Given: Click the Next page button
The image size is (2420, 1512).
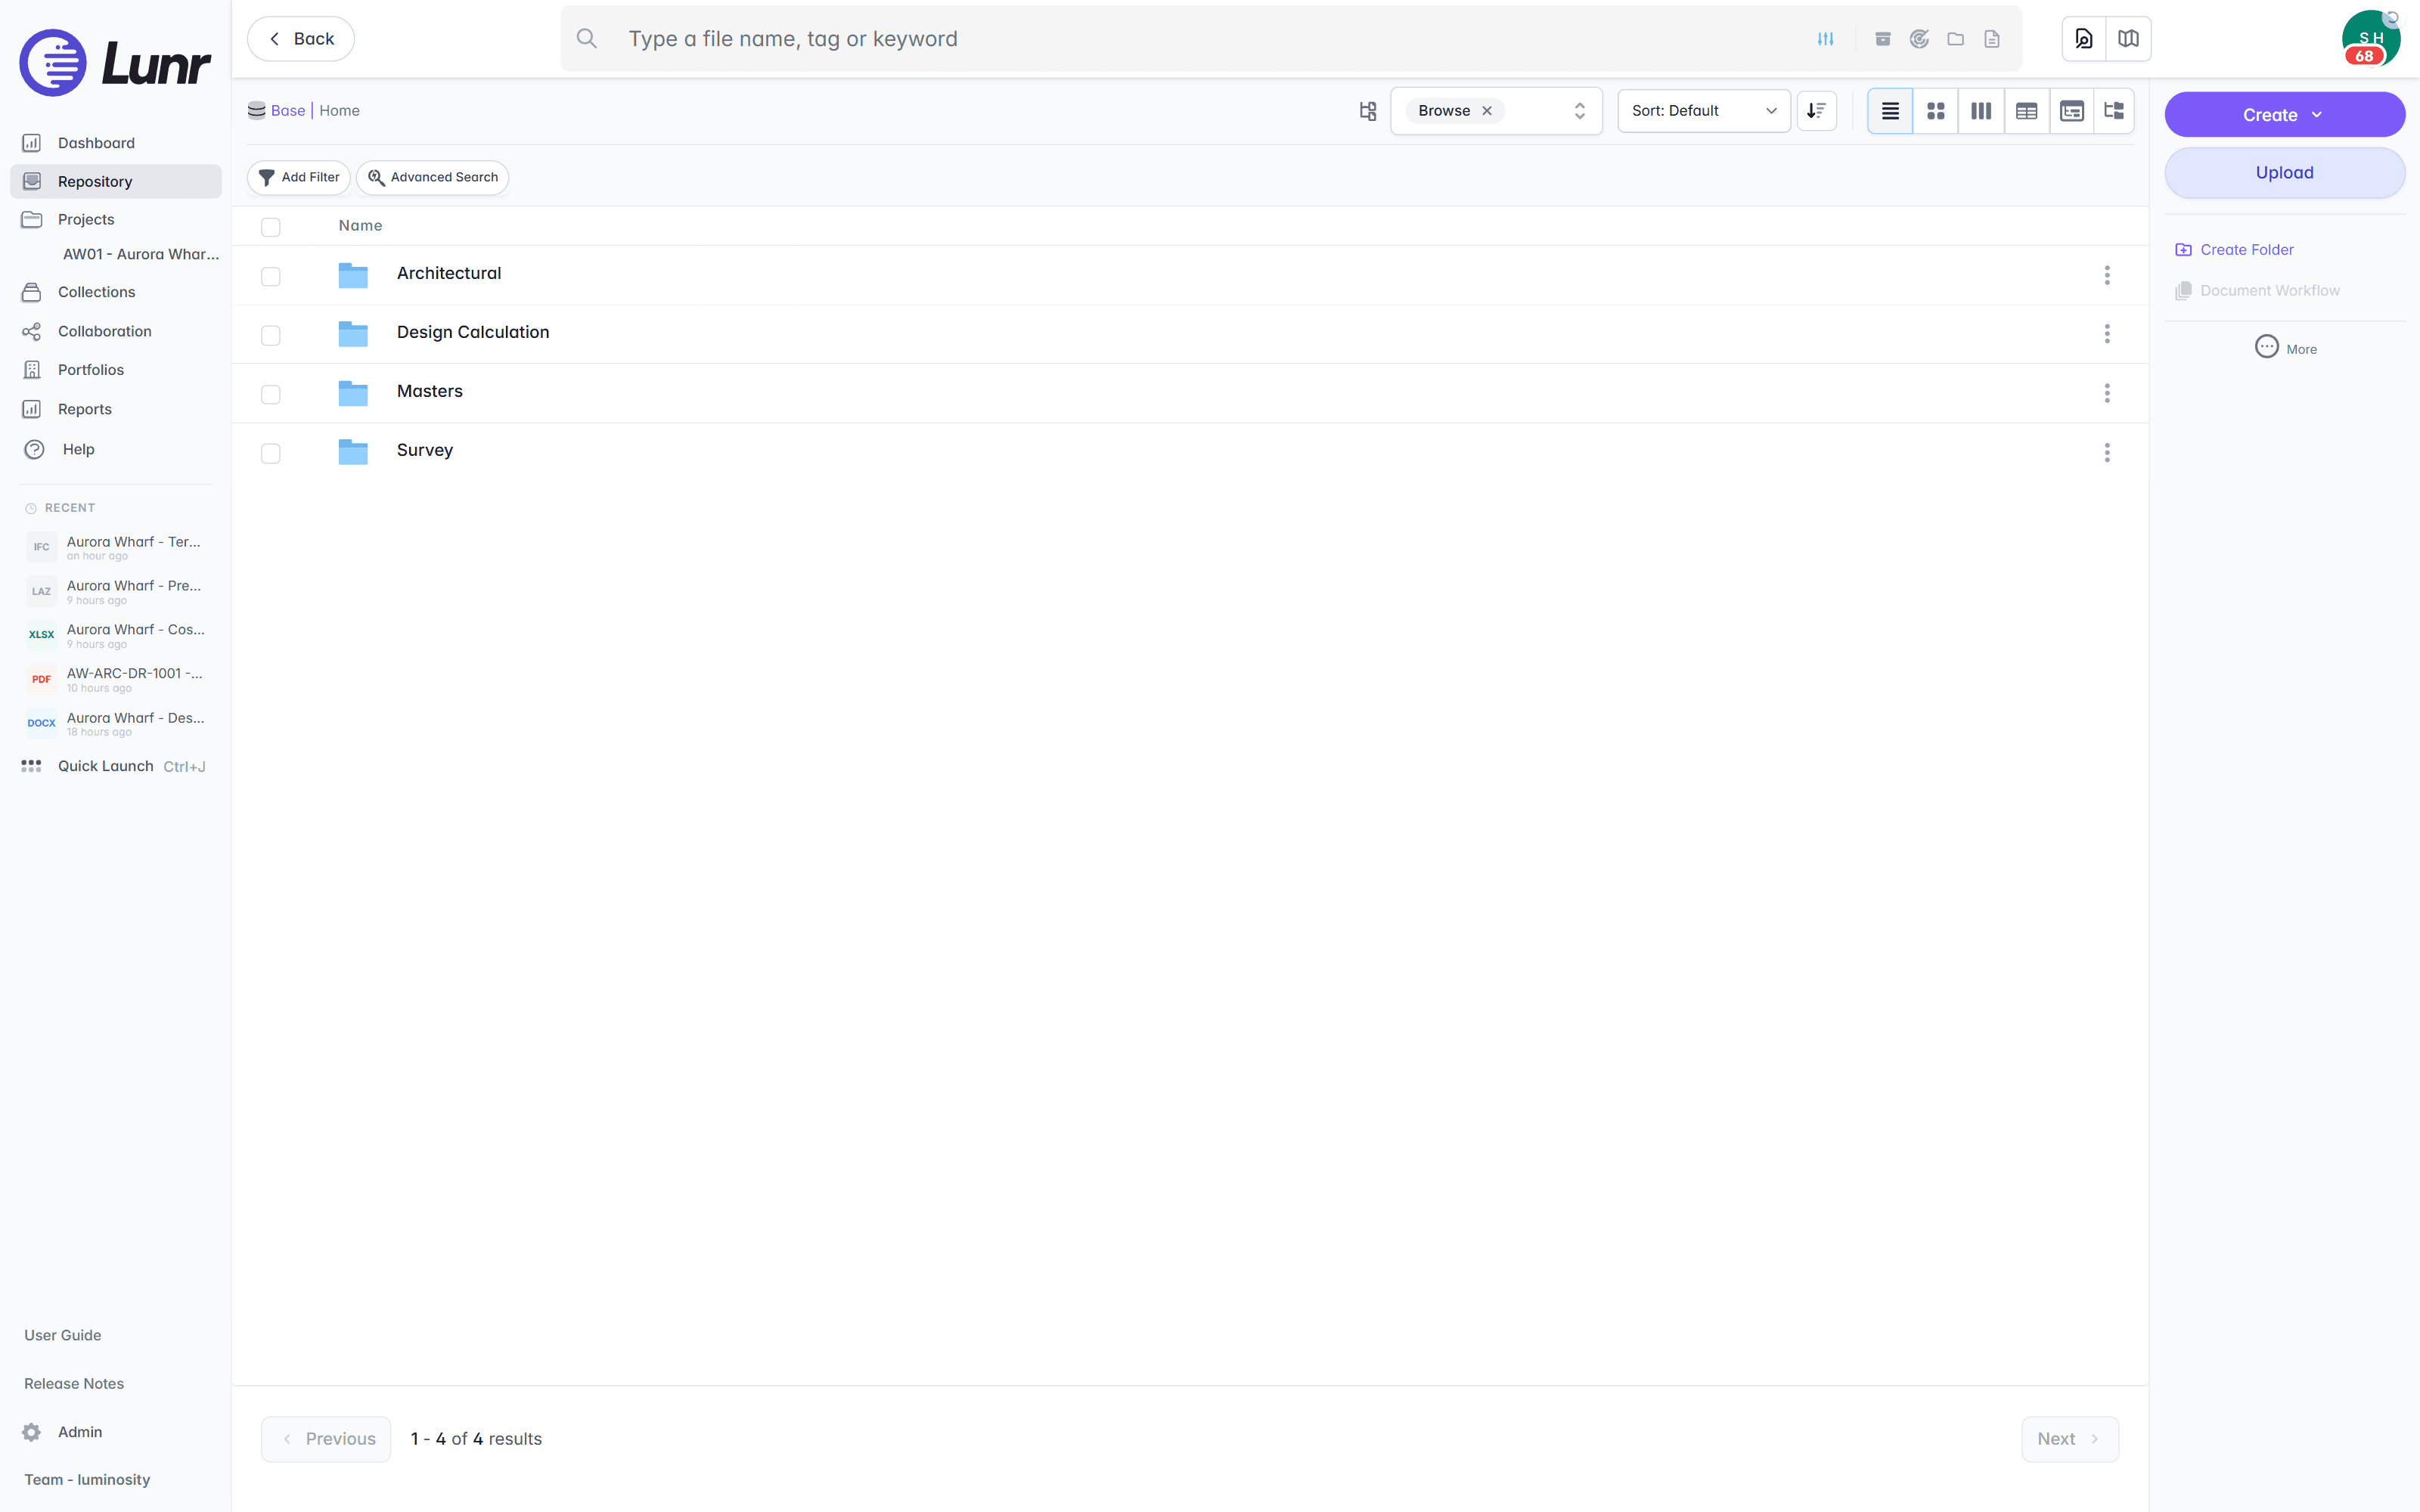Looking at the screenshot, I should [x=2070, y=1438].
